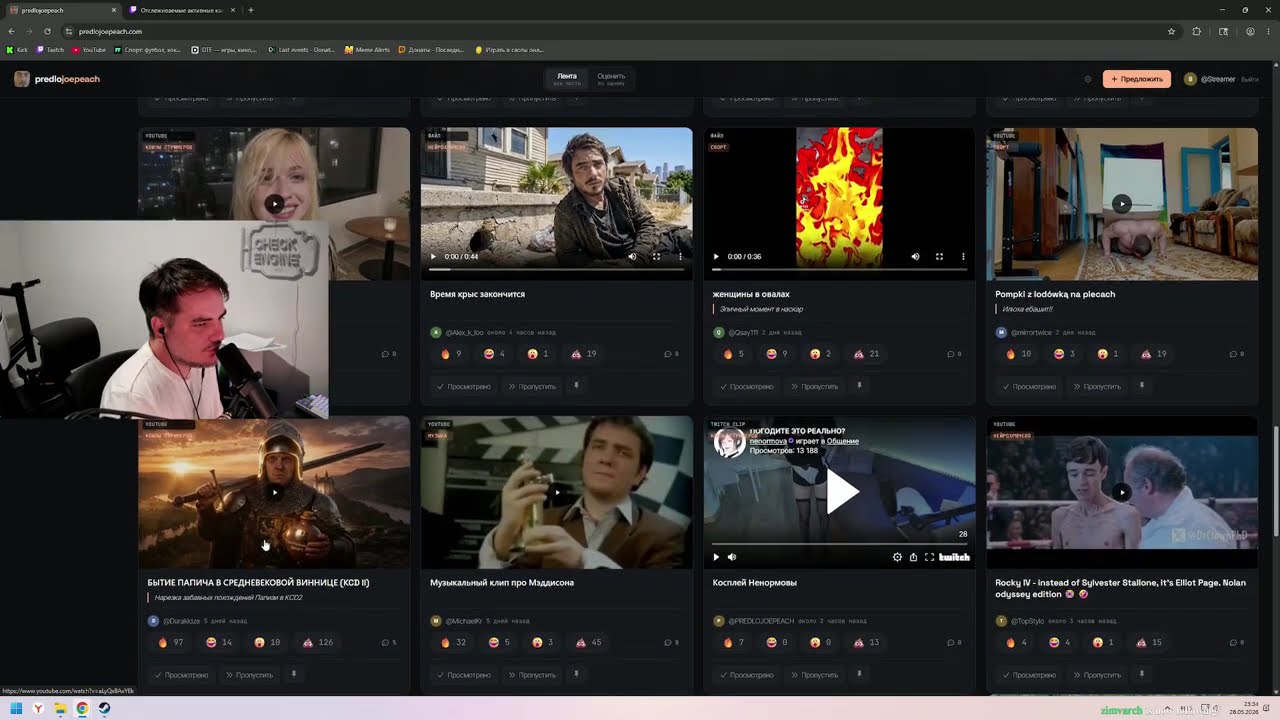Open Chrome extensions puzzle icon
This screenshot has height=720, width=1280.
[x=1196, y=31]
